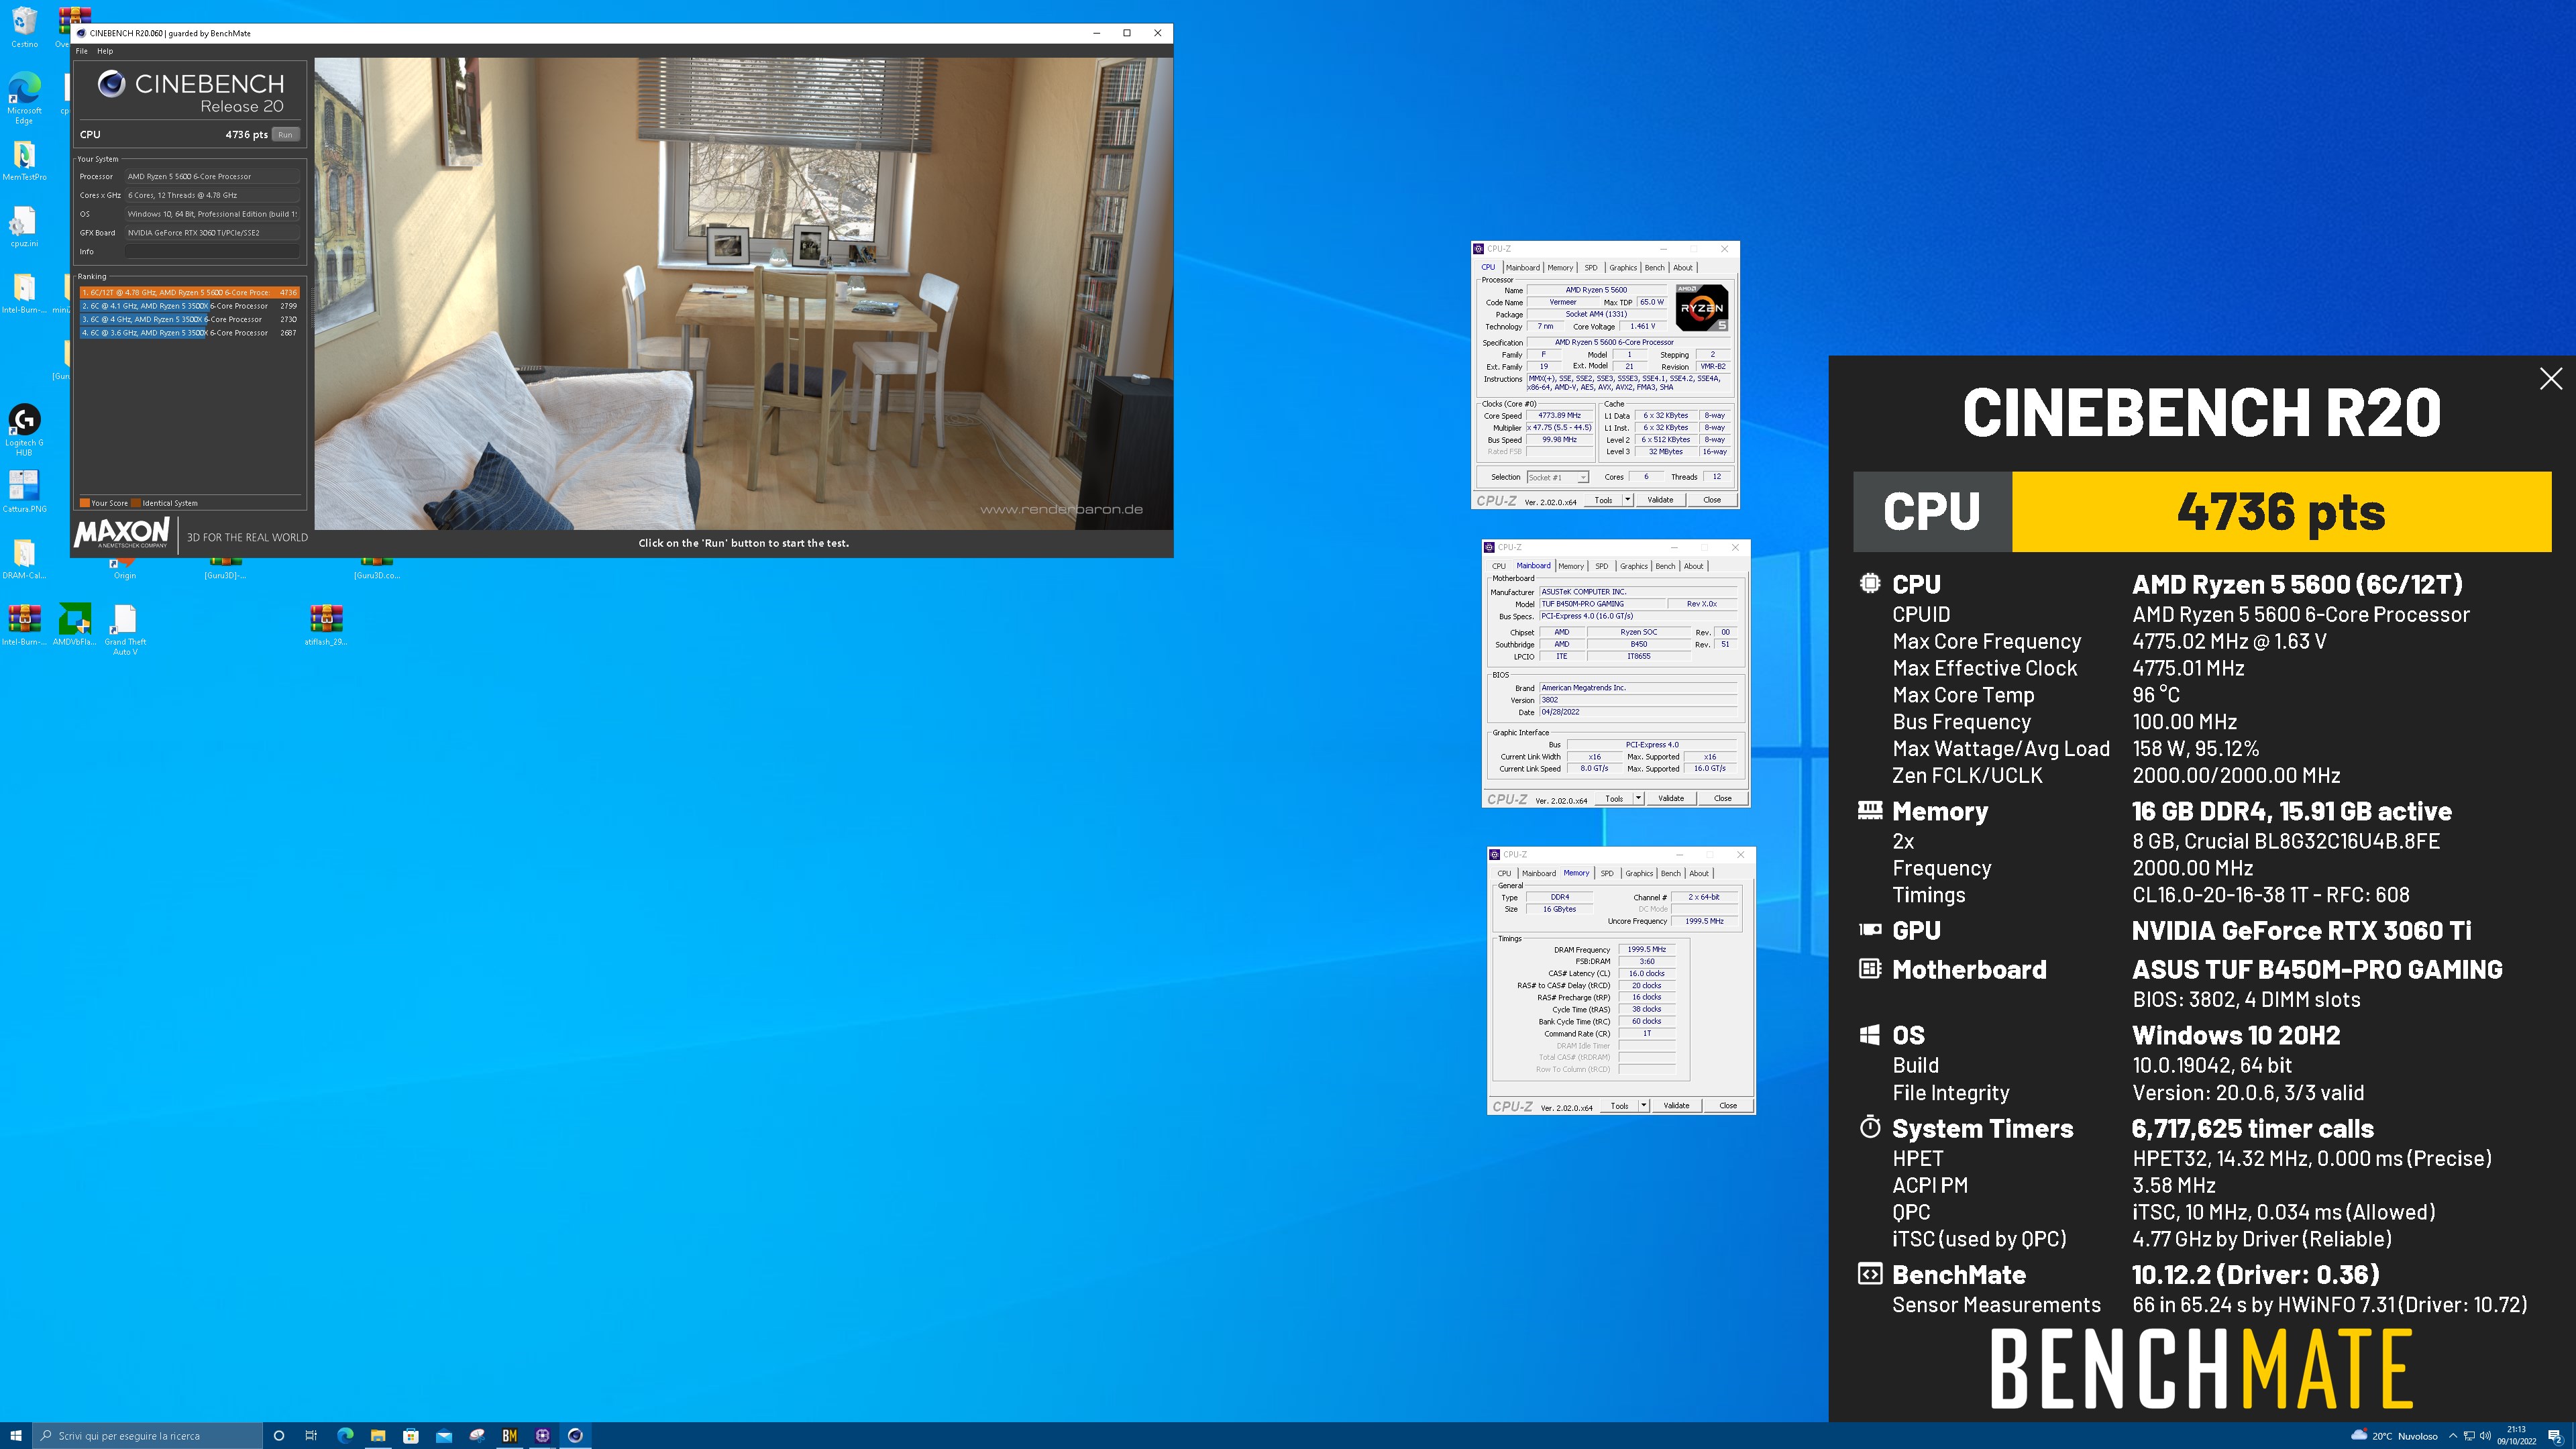Open Snipping Tool from the taskbar
Viewport: 2576px width, 1449px height.
coord(477,1435)
